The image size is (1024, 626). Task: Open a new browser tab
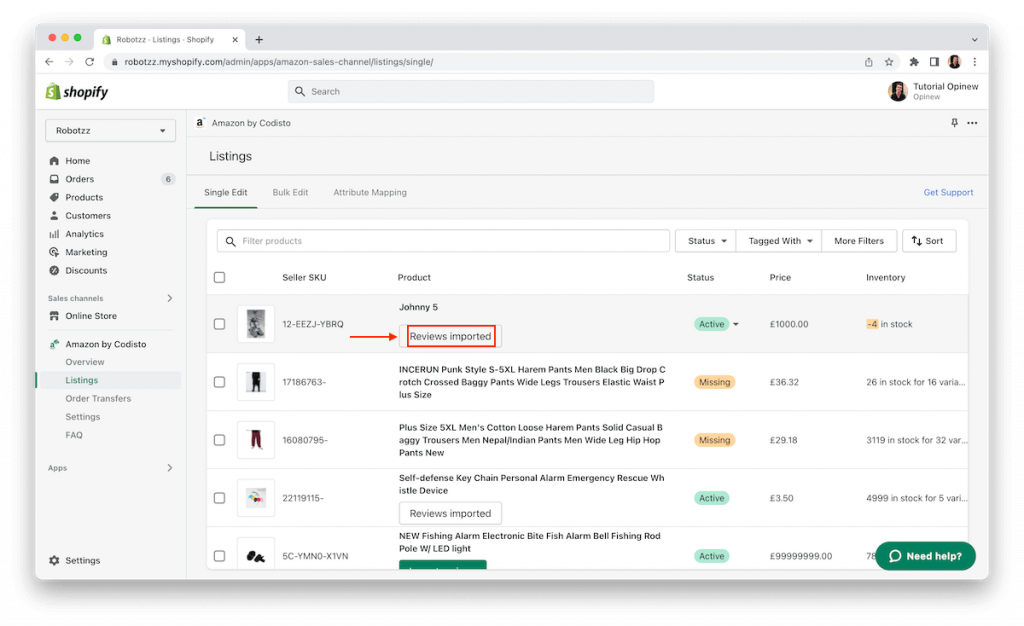click(259, 40)
